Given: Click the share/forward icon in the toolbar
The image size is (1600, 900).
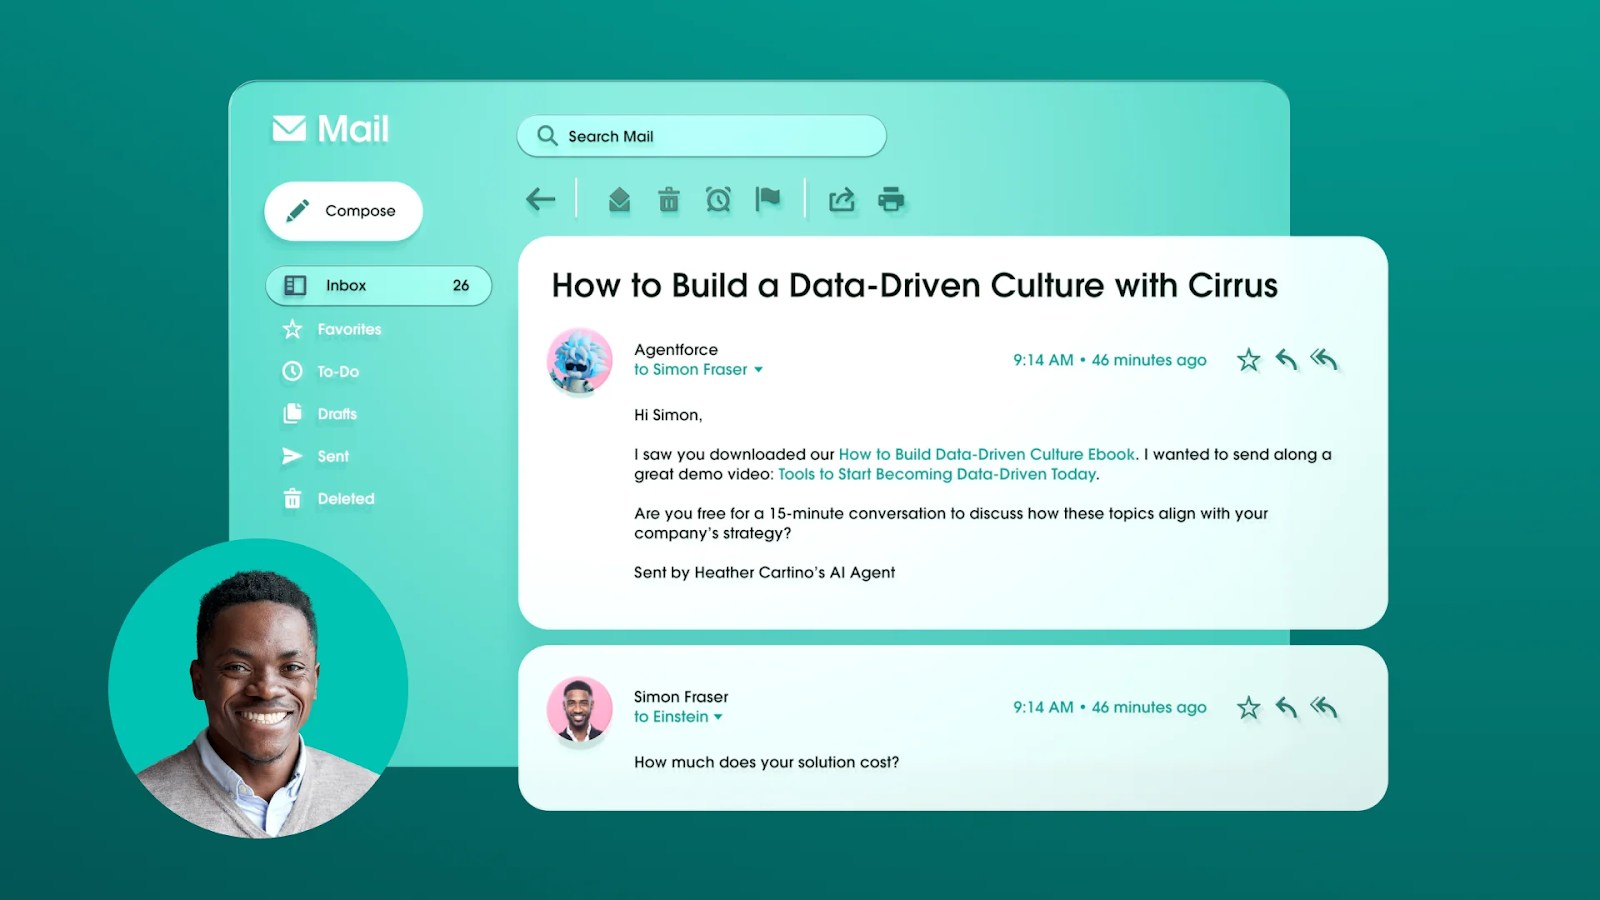Looking at the screenshot, I should (x=842, y=200).
